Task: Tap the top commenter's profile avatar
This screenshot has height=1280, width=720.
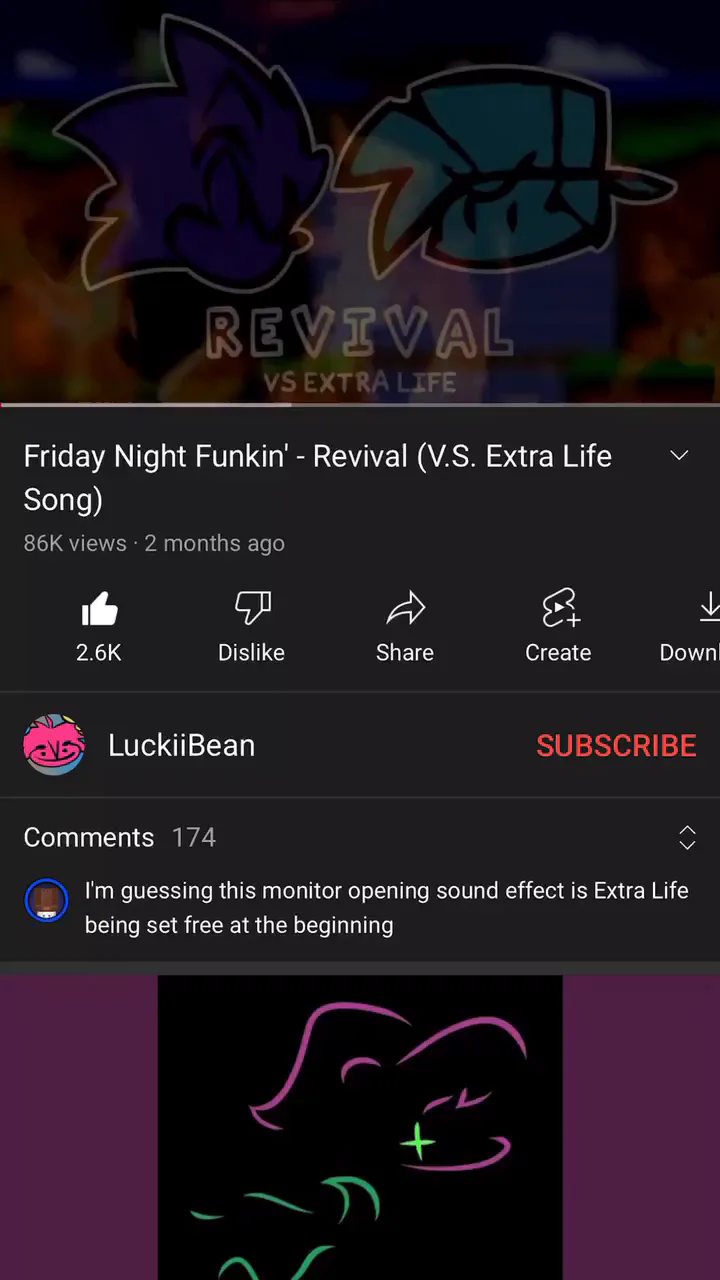Action: point(46,901)
